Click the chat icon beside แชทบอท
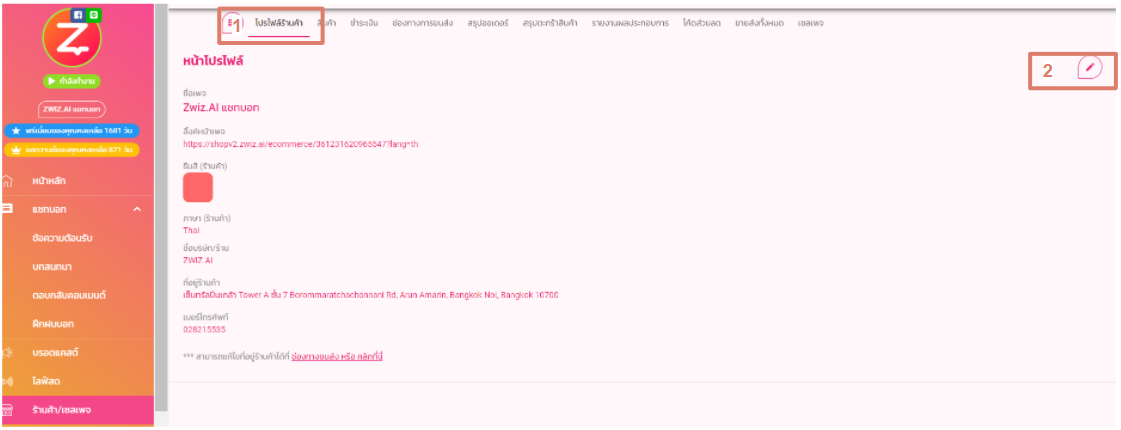The width and height of the screenshot is (1121, 430). [8, 209]
